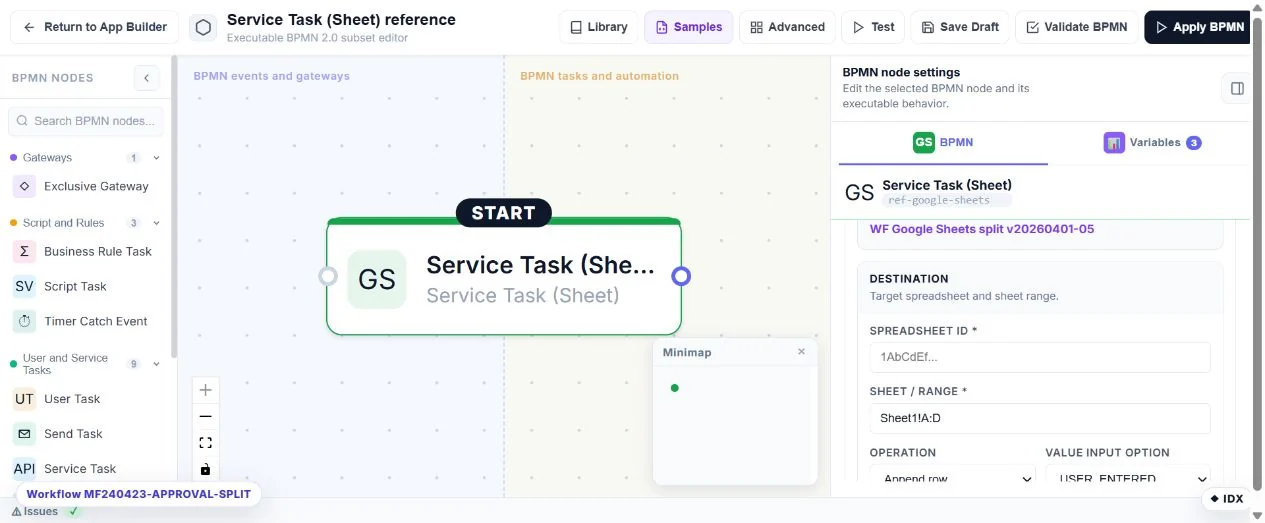Image resolution: width=1265 pixels, height=523 pixels.
Task: Fit the canvas view to screen
Action: tap(205, 442)
